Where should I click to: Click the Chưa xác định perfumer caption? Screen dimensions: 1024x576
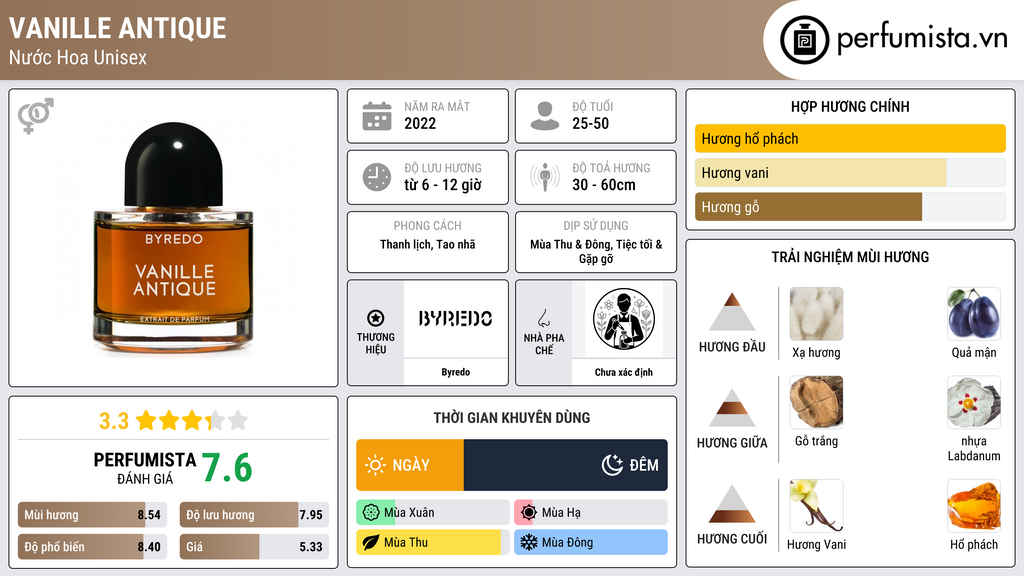(624, 372)
